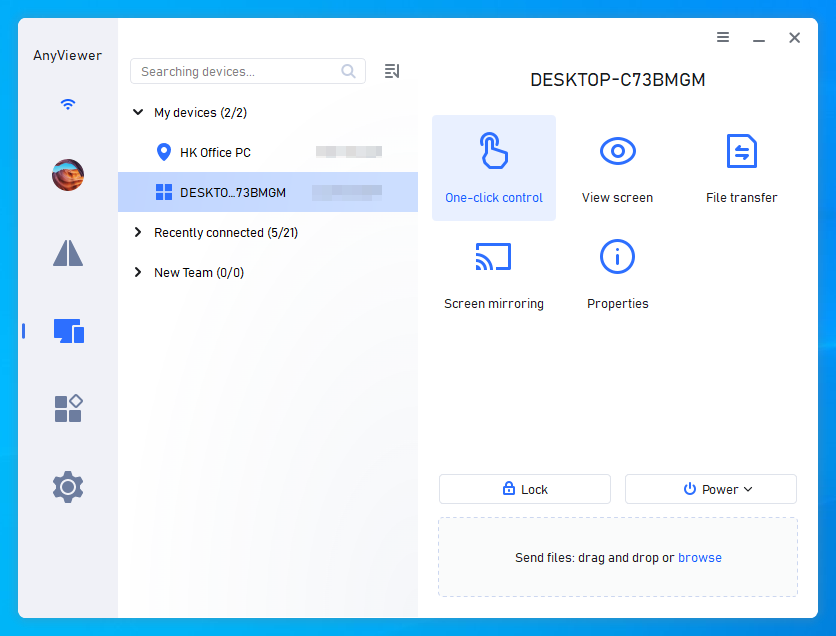836x636 pixels.
Task: Open the user profile avatar
Action: pyautogui.click(x=68, y=175)
